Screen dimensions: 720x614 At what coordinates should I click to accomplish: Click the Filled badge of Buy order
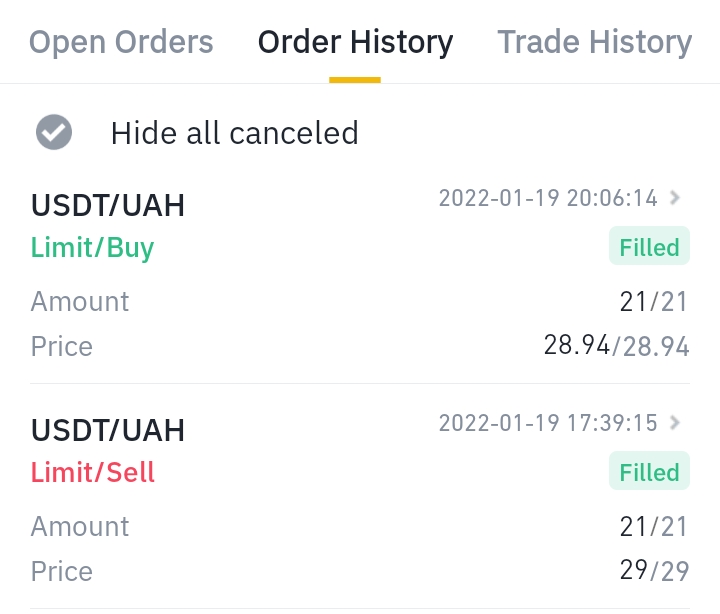649,246
